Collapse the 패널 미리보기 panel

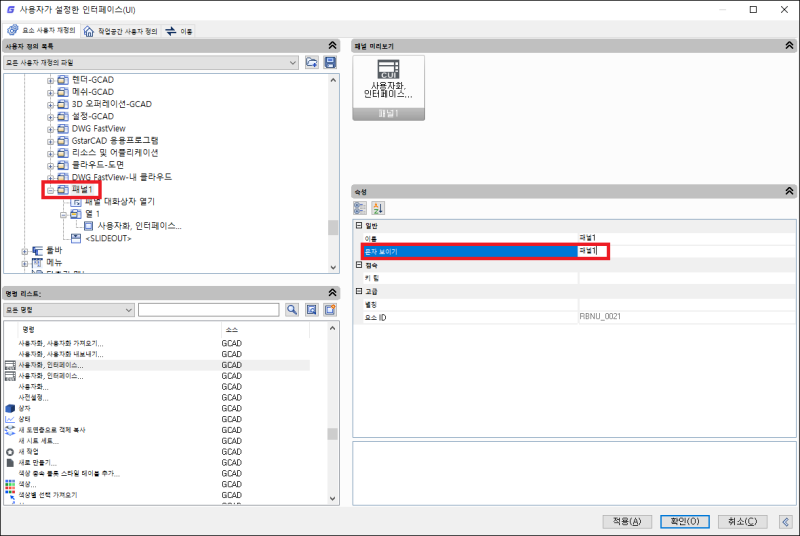point(789,46)
